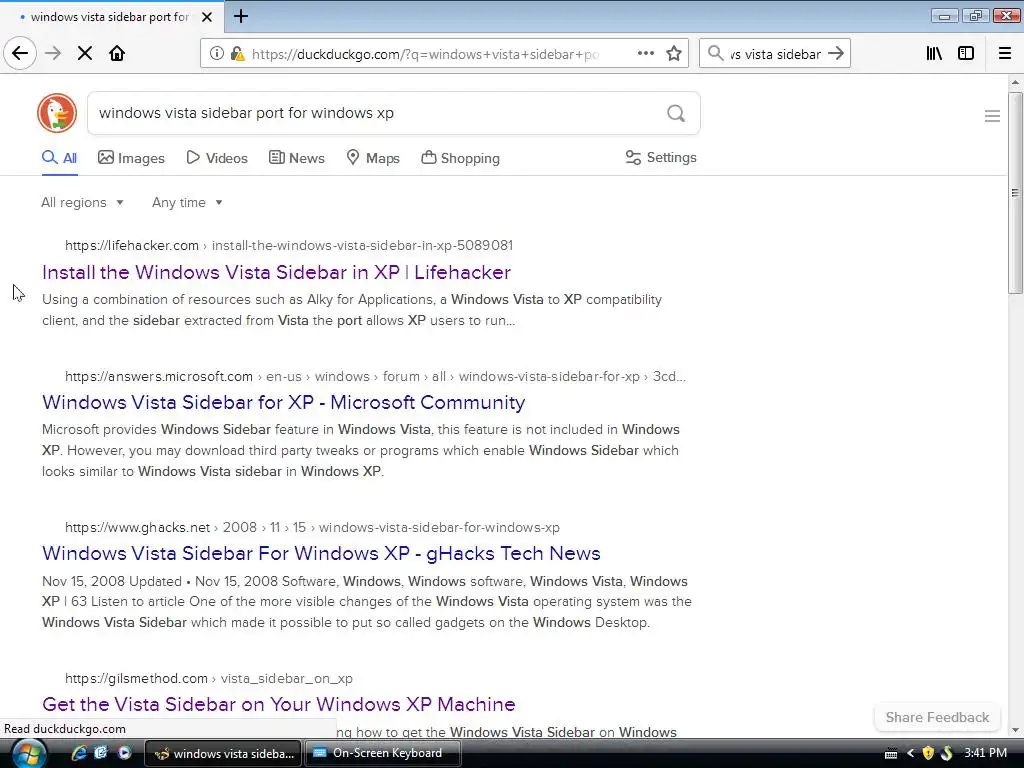
Task: Click the scrollbar up arrow
Action: [x=1015, y=82]
